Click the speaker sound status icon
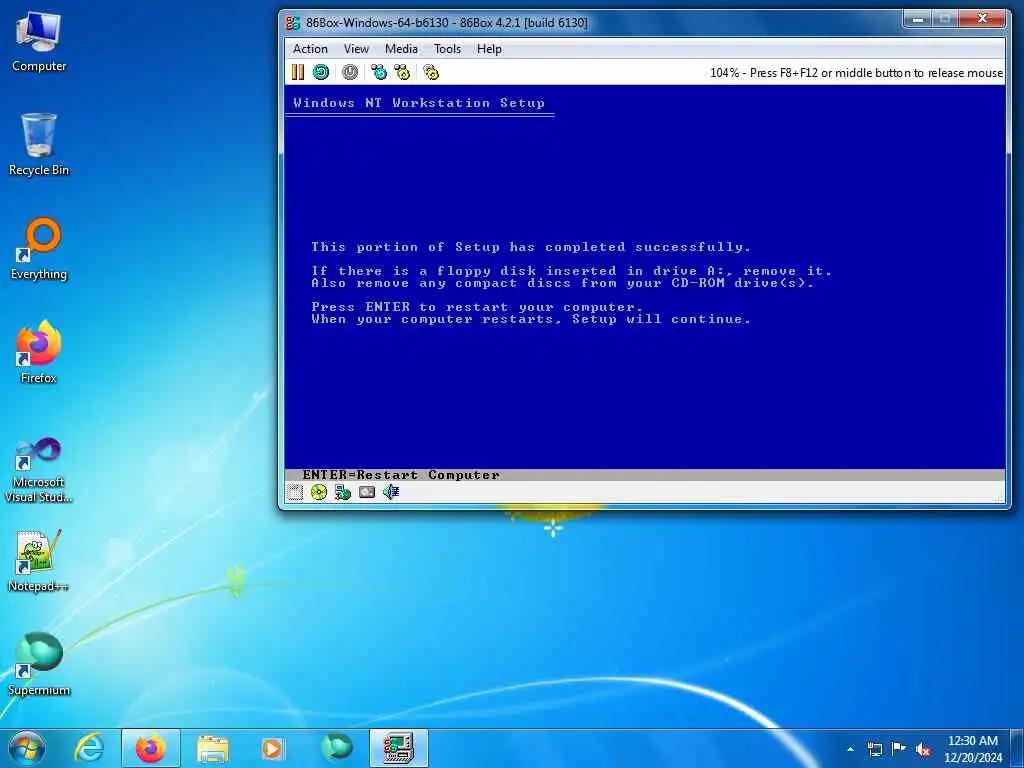 tap(391, 492)
